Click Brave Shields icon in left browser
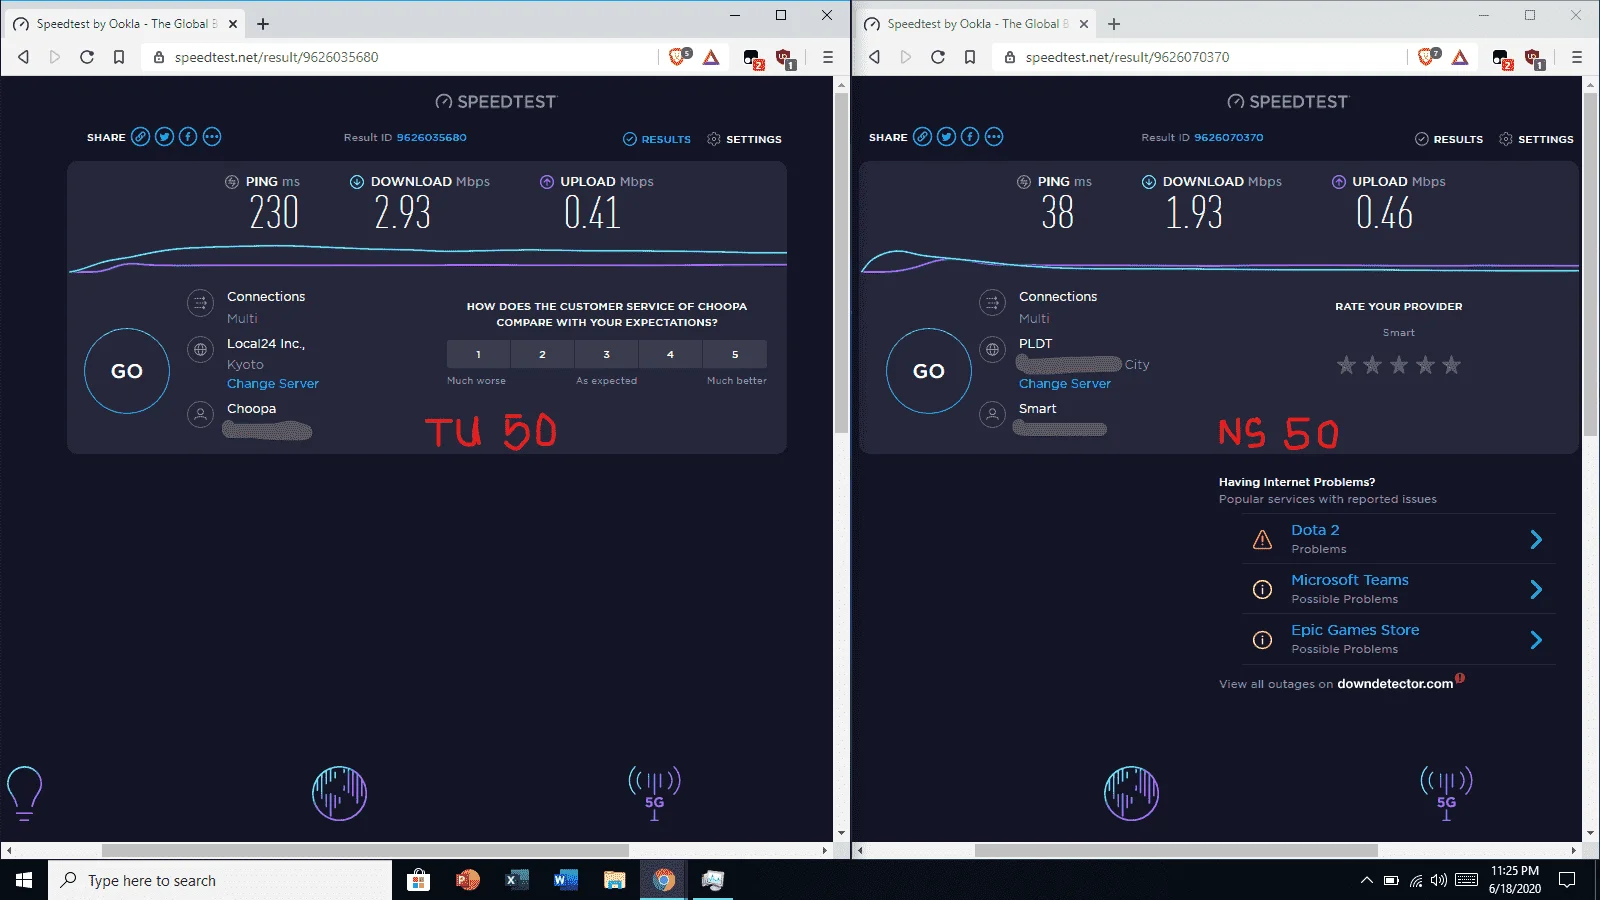Viewport: 1600px width, 900px height. tap(679, 57)
